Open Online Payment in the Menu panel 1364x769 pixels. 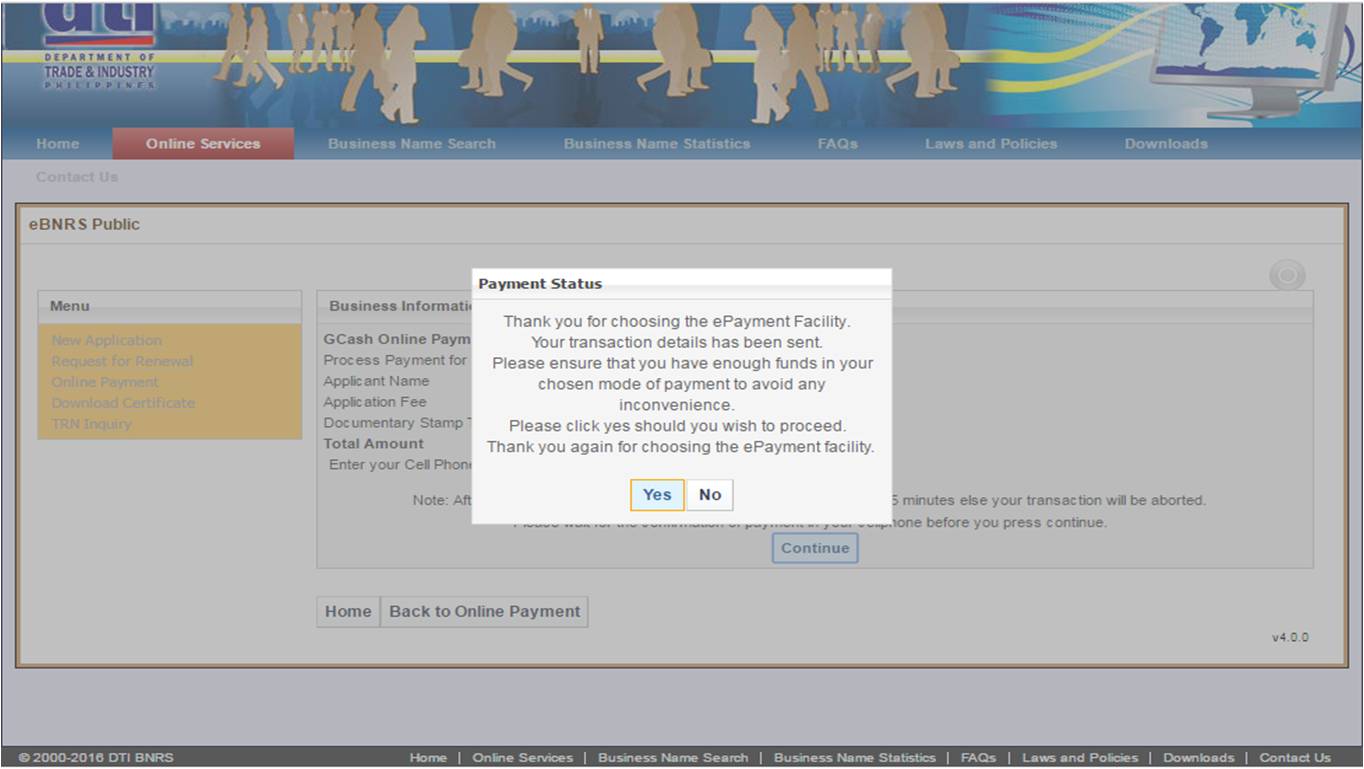pos(104,382)
